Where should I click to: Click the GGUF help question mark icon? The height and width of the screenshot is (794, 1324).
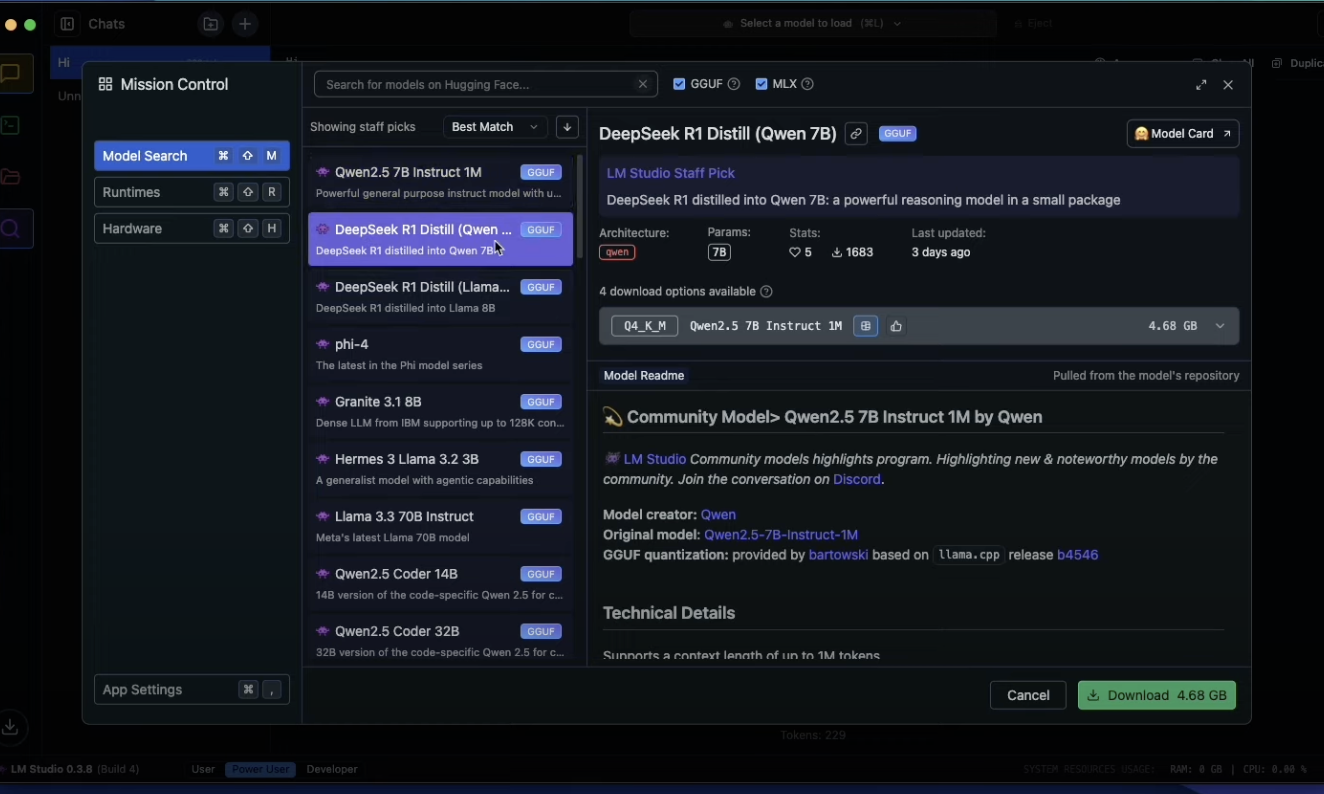point(734,84)
